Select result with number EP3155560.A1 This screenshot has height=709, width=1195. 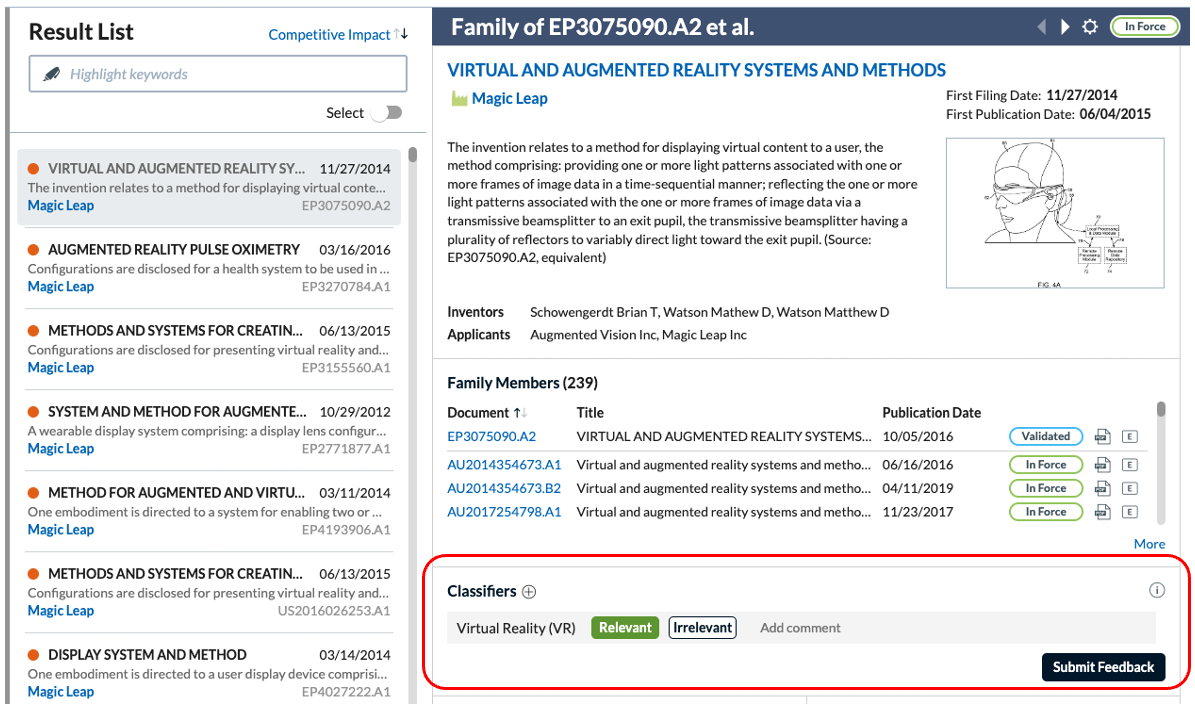tap(209, 349)
